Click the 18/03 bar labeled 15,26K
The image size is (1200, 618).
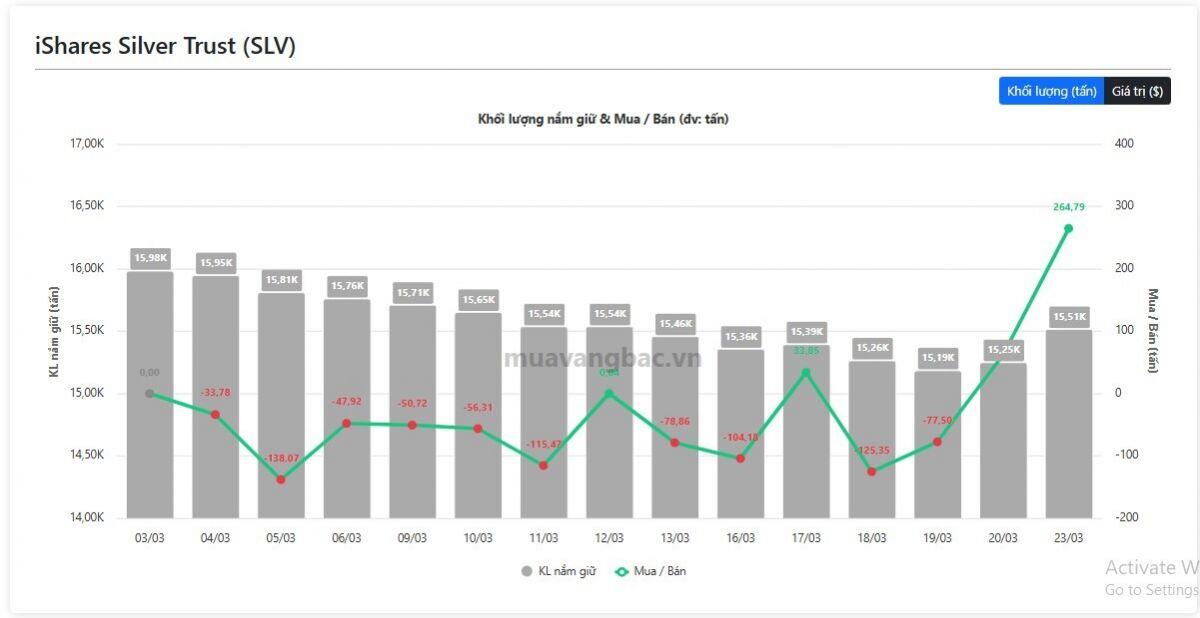tap(871, 439)
